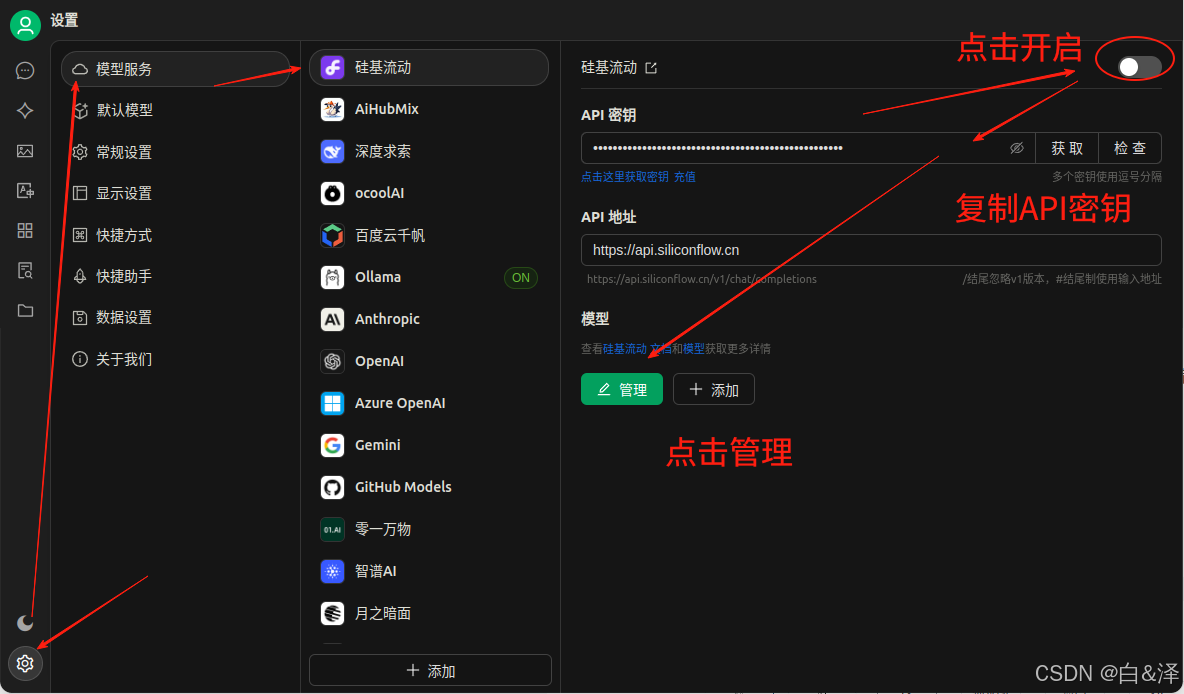Screen dimensions: 1184x694
Task: Click the 百度云千帆 provider logo
Action: pos(332,236)
